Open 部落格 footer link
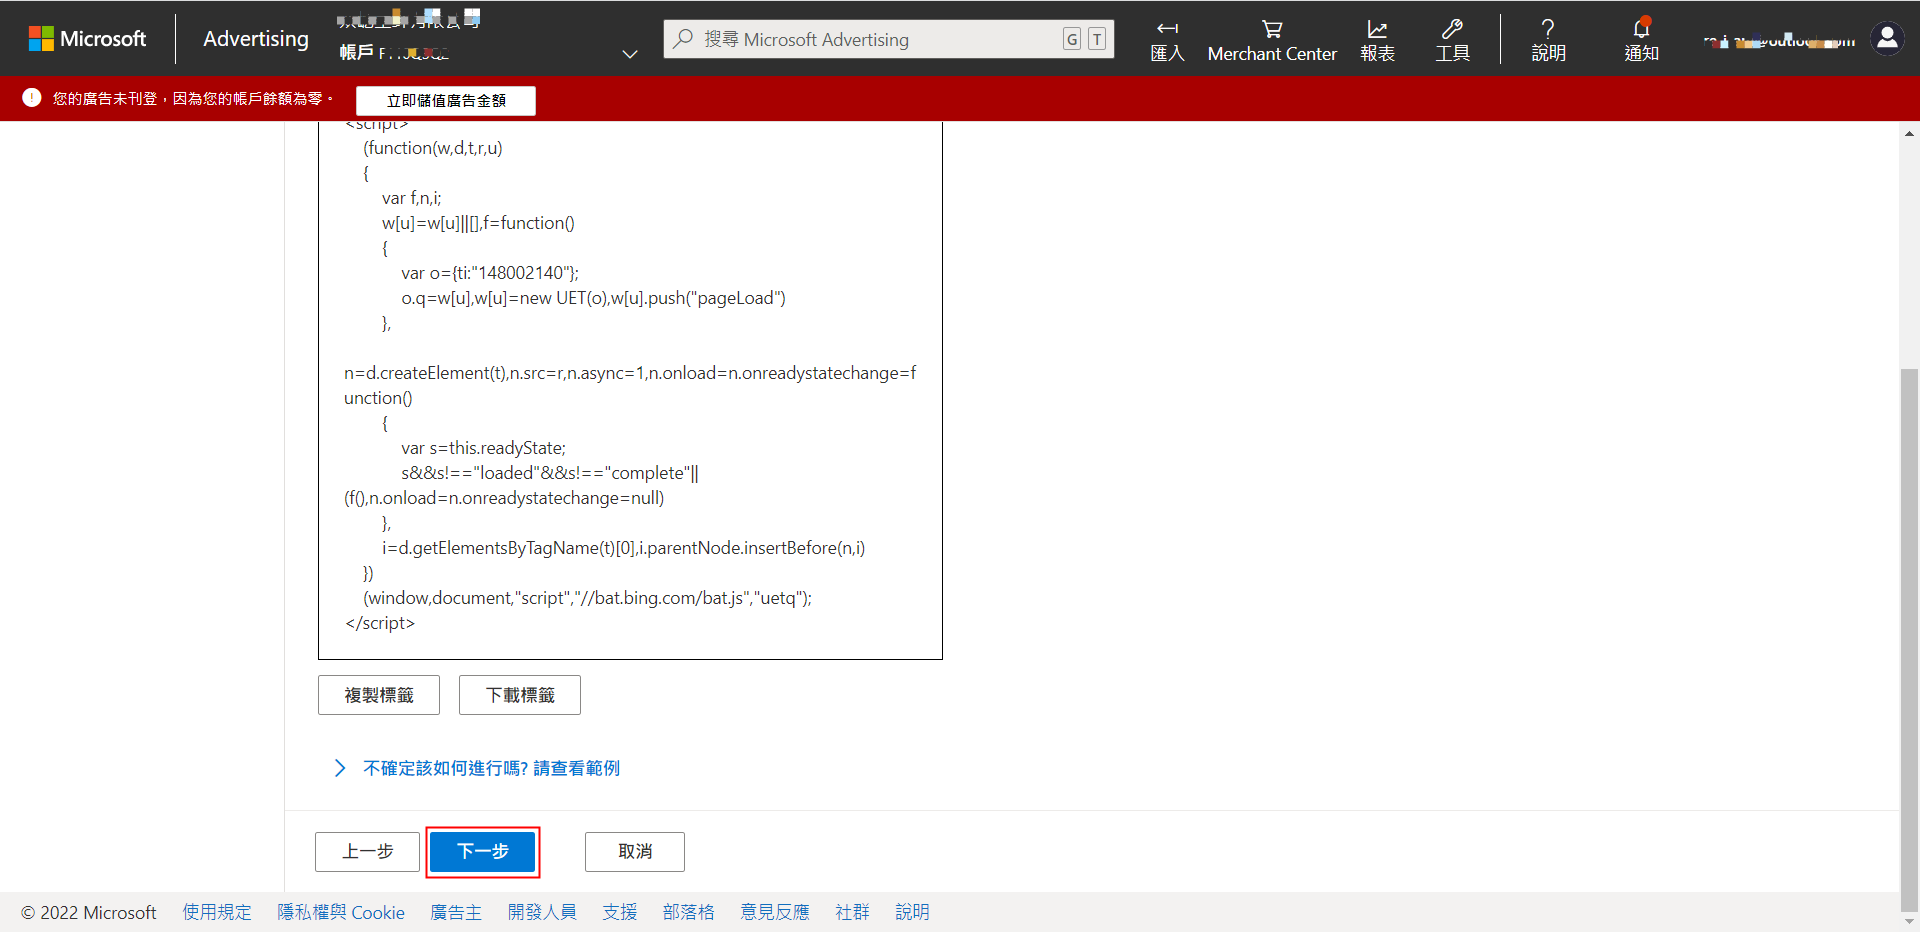The image size is (1920, 932). pos(689,912)
